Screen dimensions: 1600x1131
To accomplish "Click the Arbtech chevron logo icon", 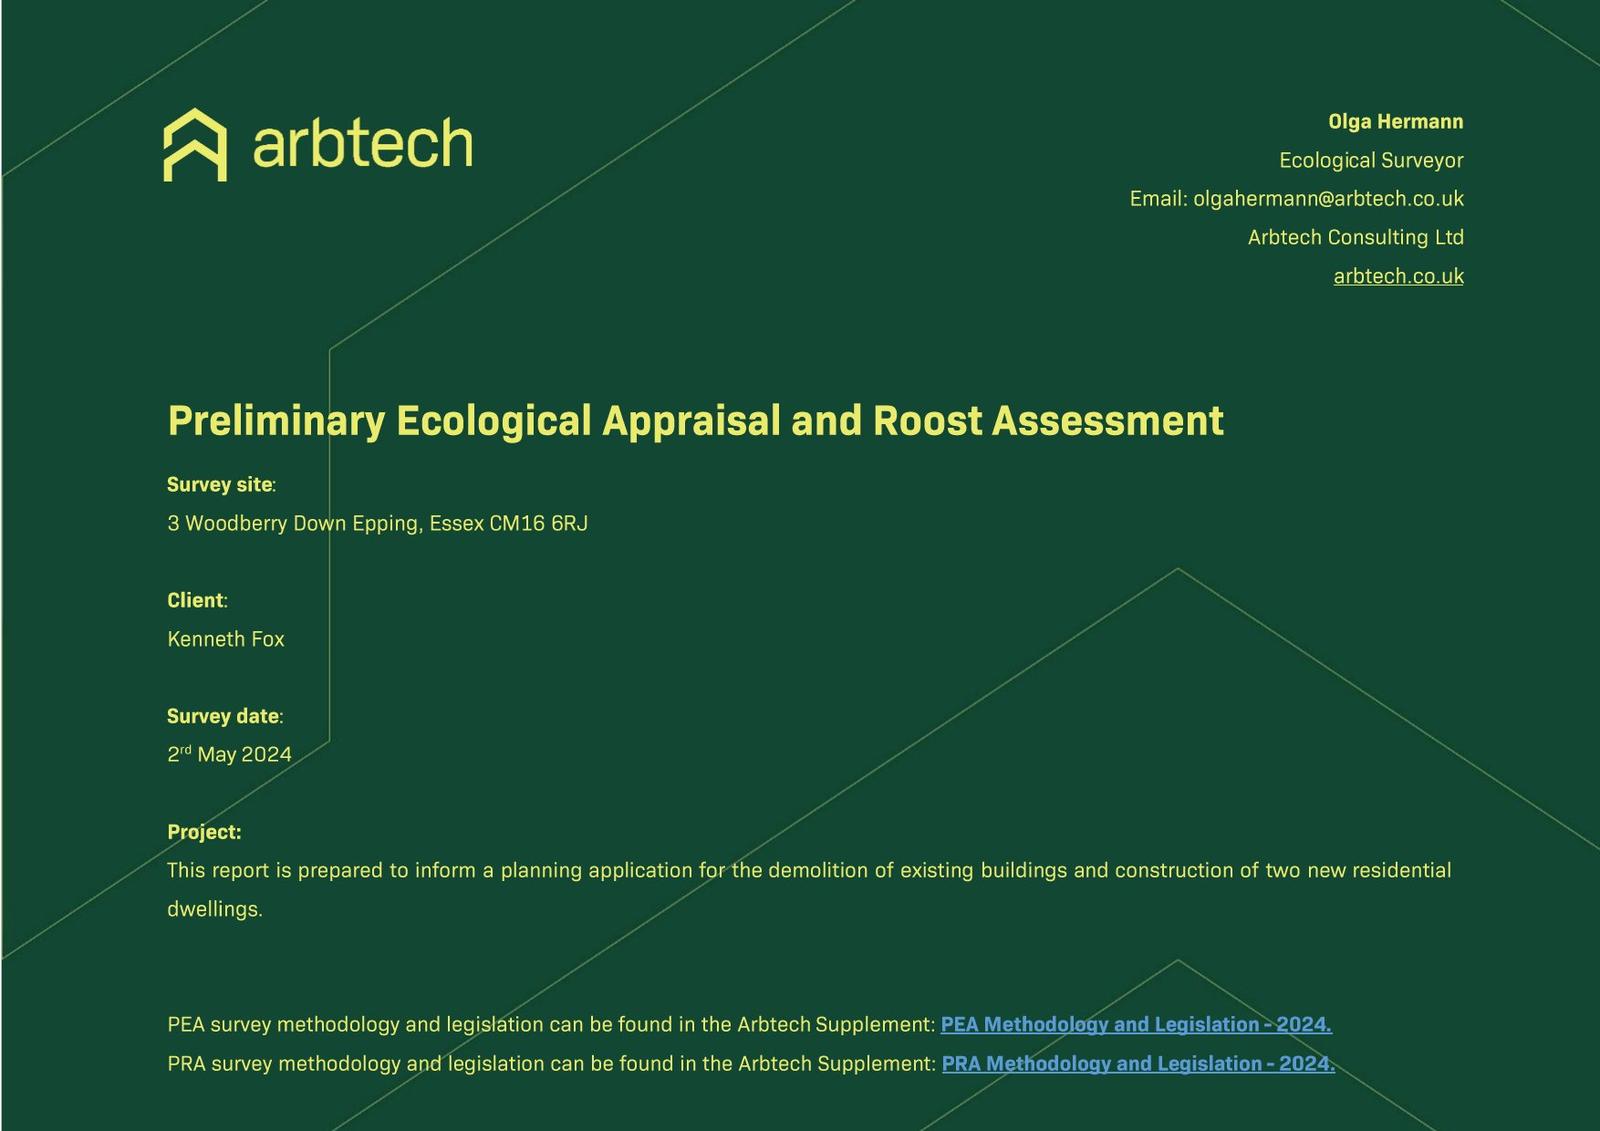I will tap(195, 145).
